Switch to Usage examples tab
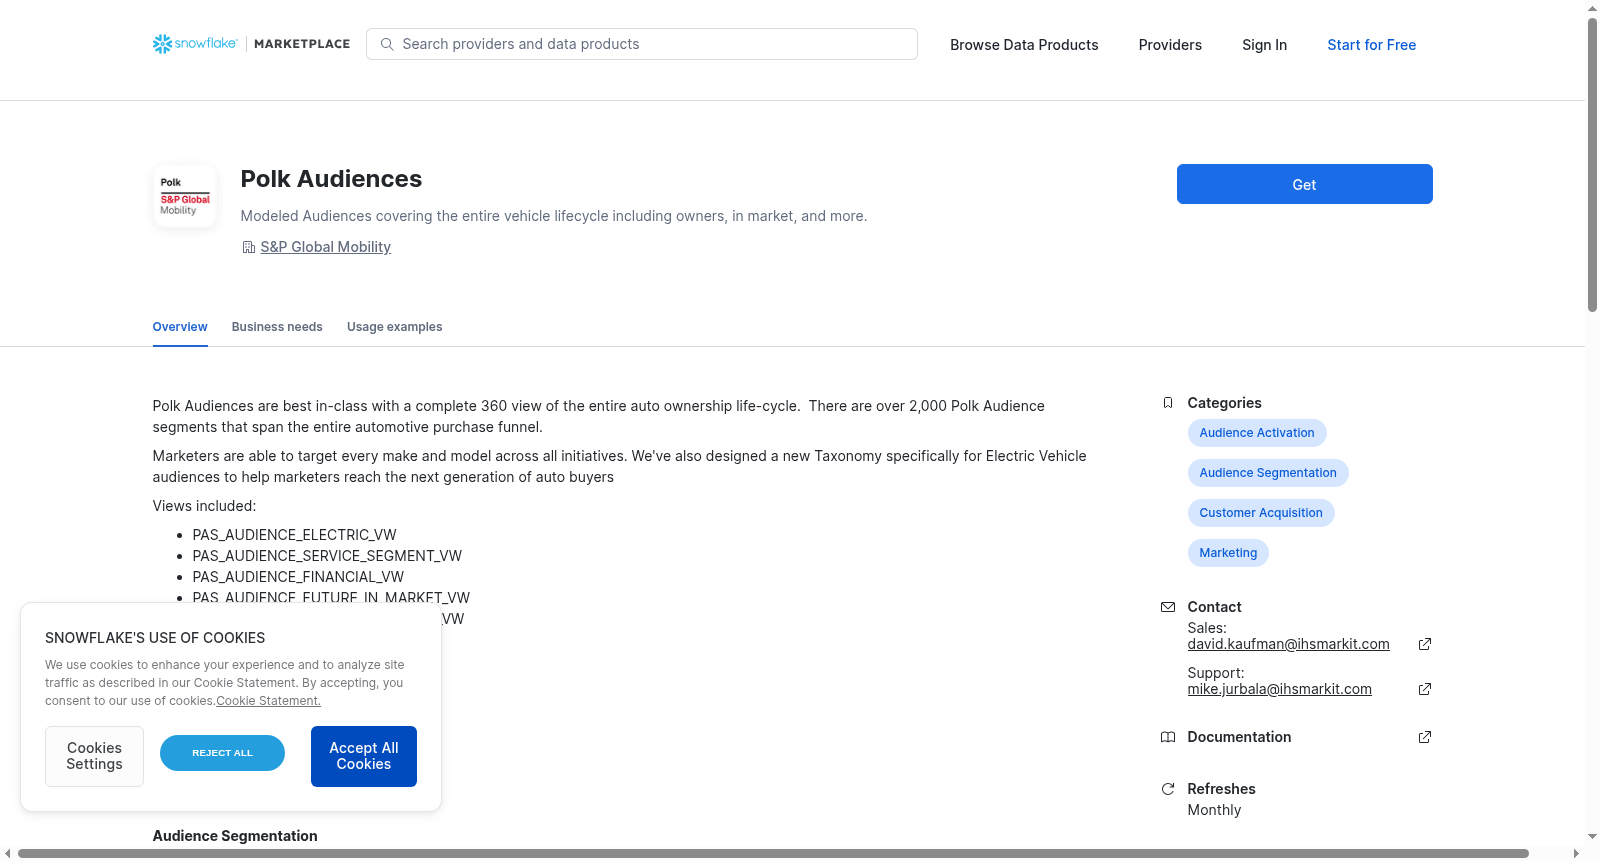The height and width of the screenshot is (861, 1600). pos(394,327)
